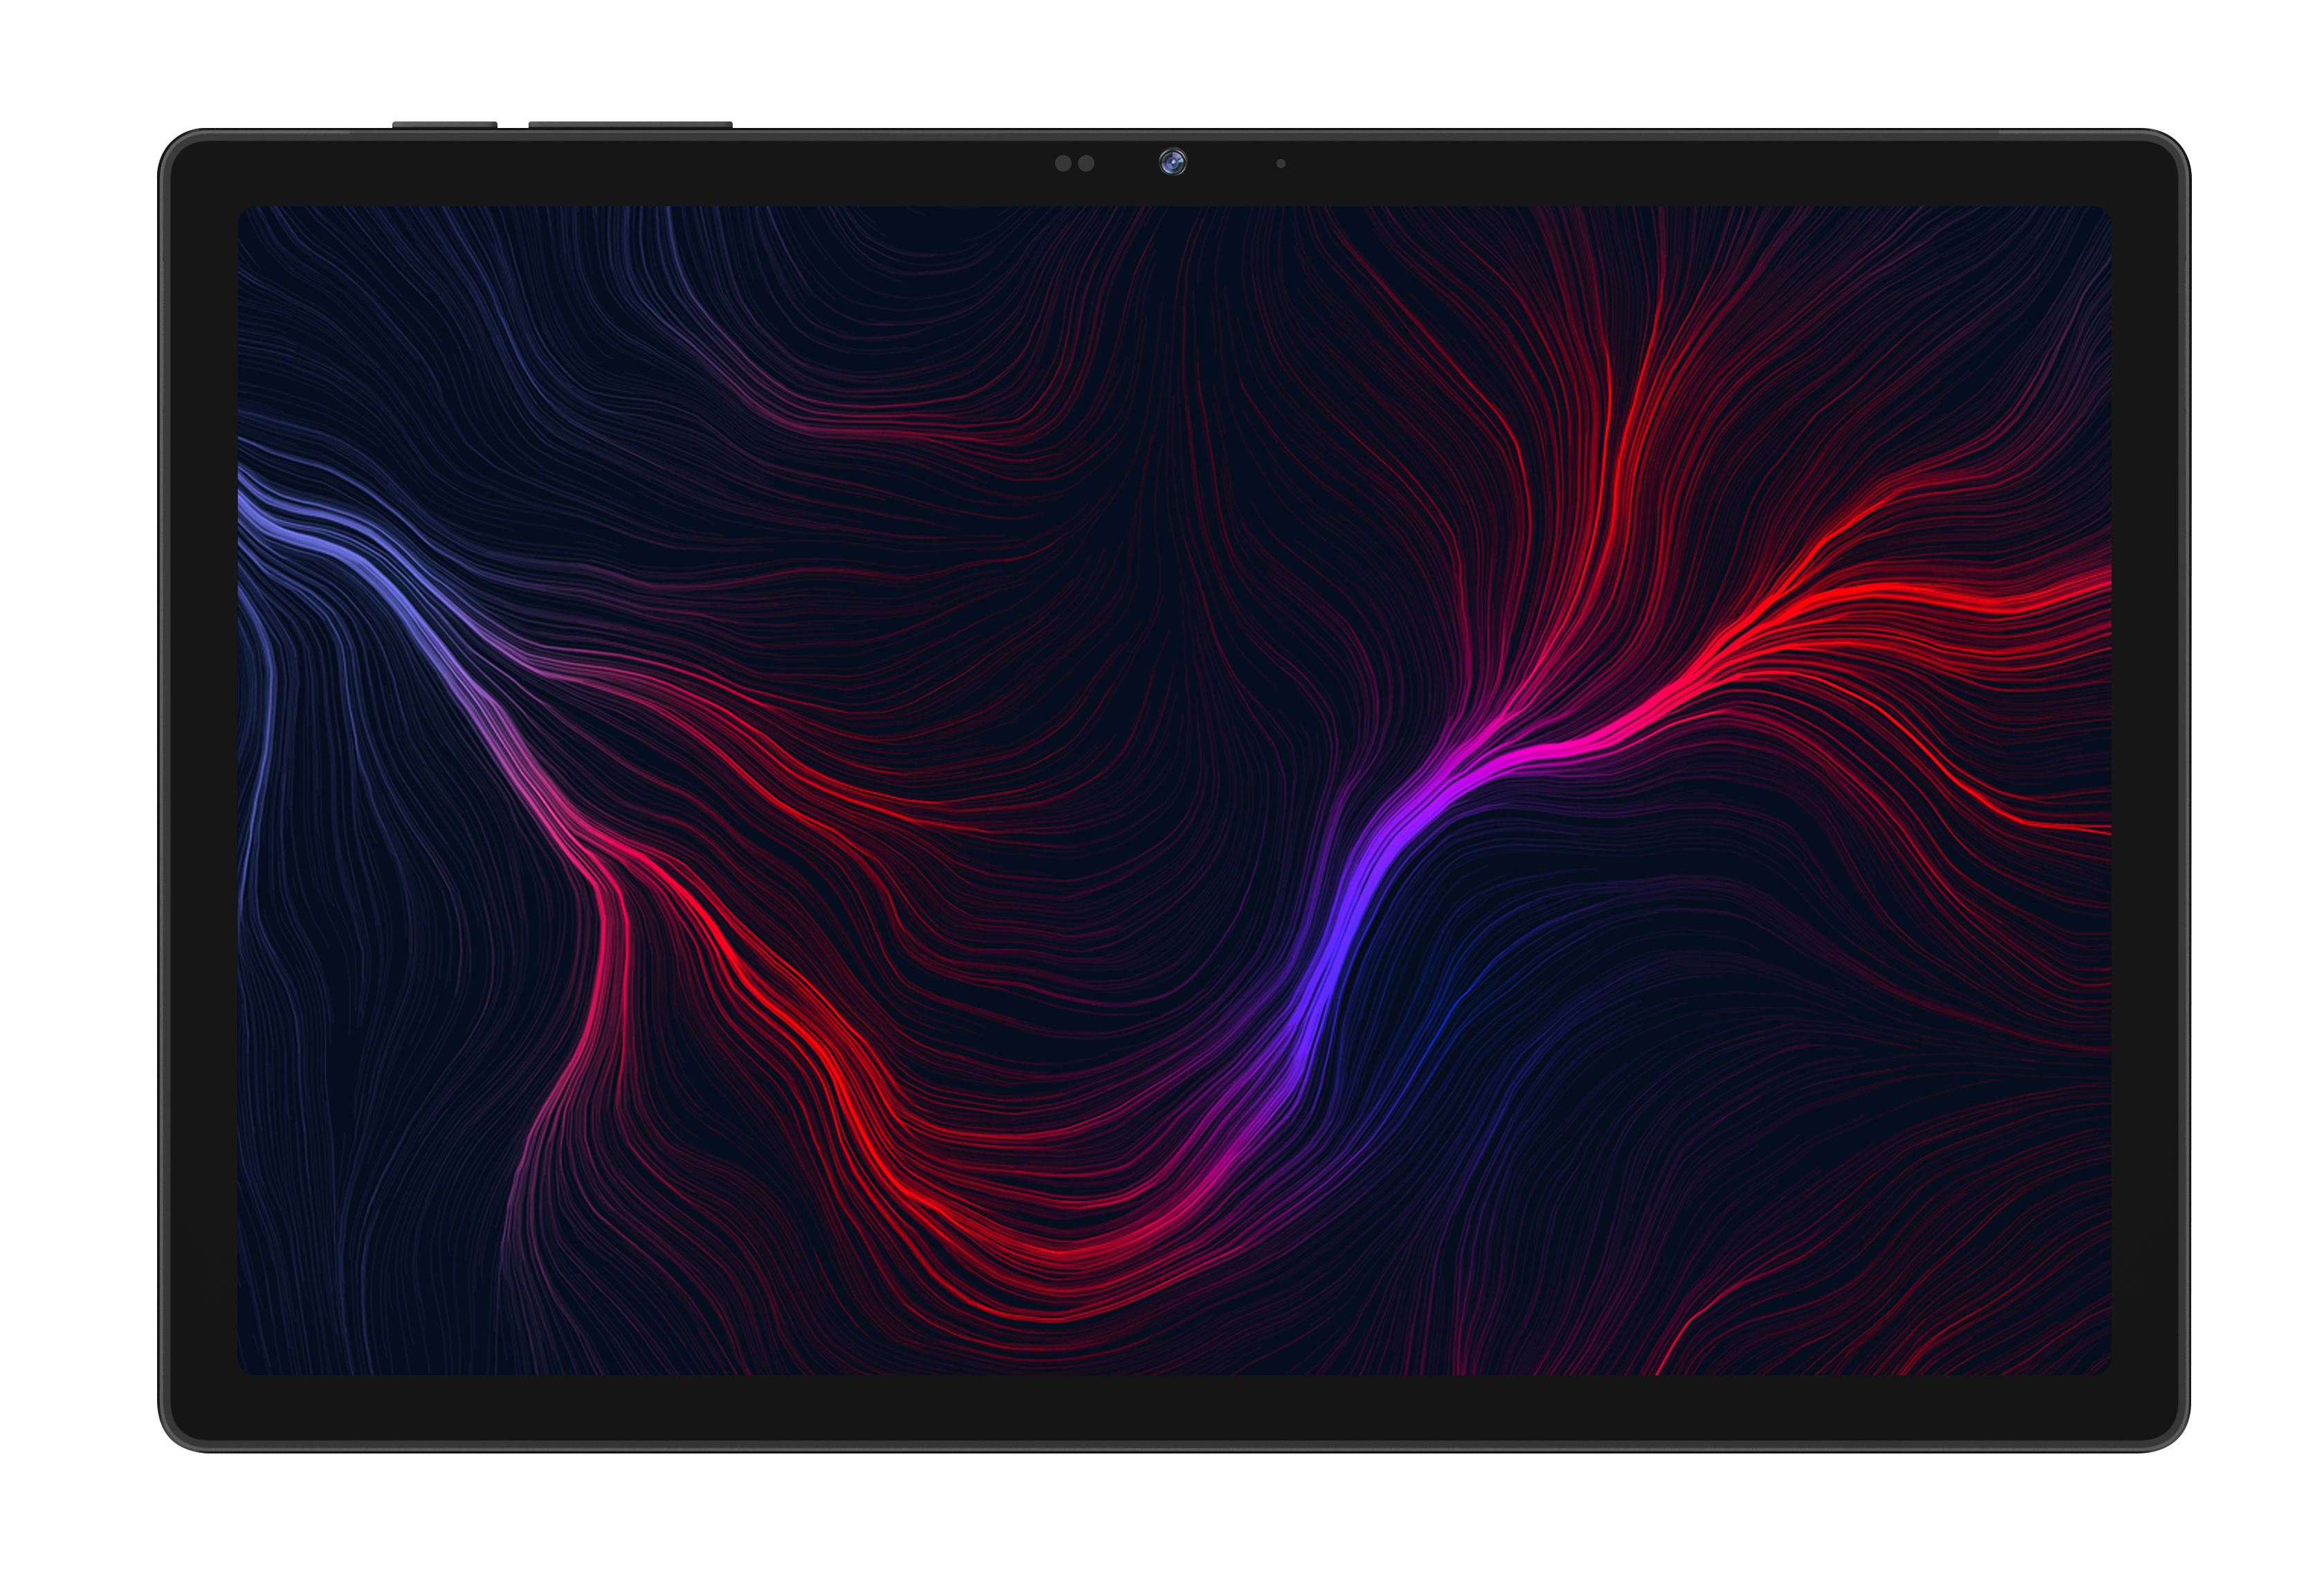
Task: Tap the front camera lens
Action: (x=1172, y=162)
